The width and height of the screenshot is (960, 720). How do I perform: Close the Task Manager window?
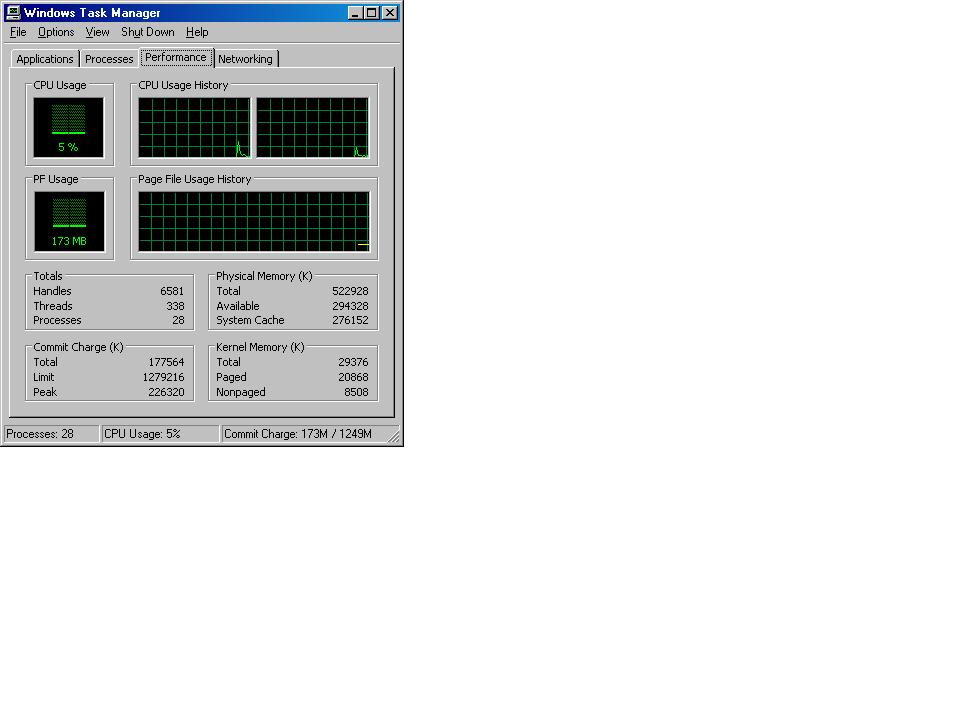(x=390, y=12)
